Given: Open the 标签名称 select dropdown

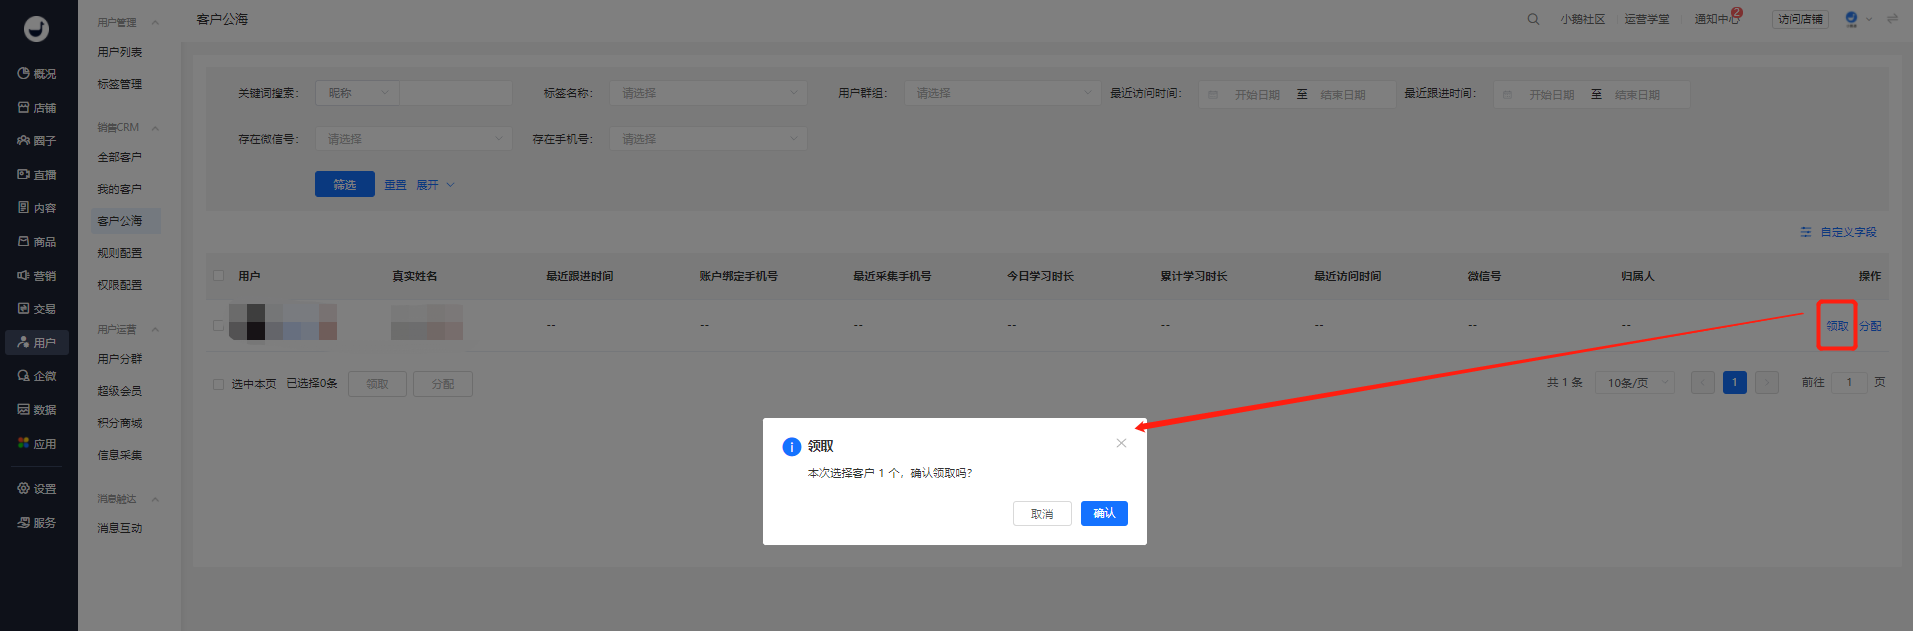Looking at the screenshot, I should point(708,93).
